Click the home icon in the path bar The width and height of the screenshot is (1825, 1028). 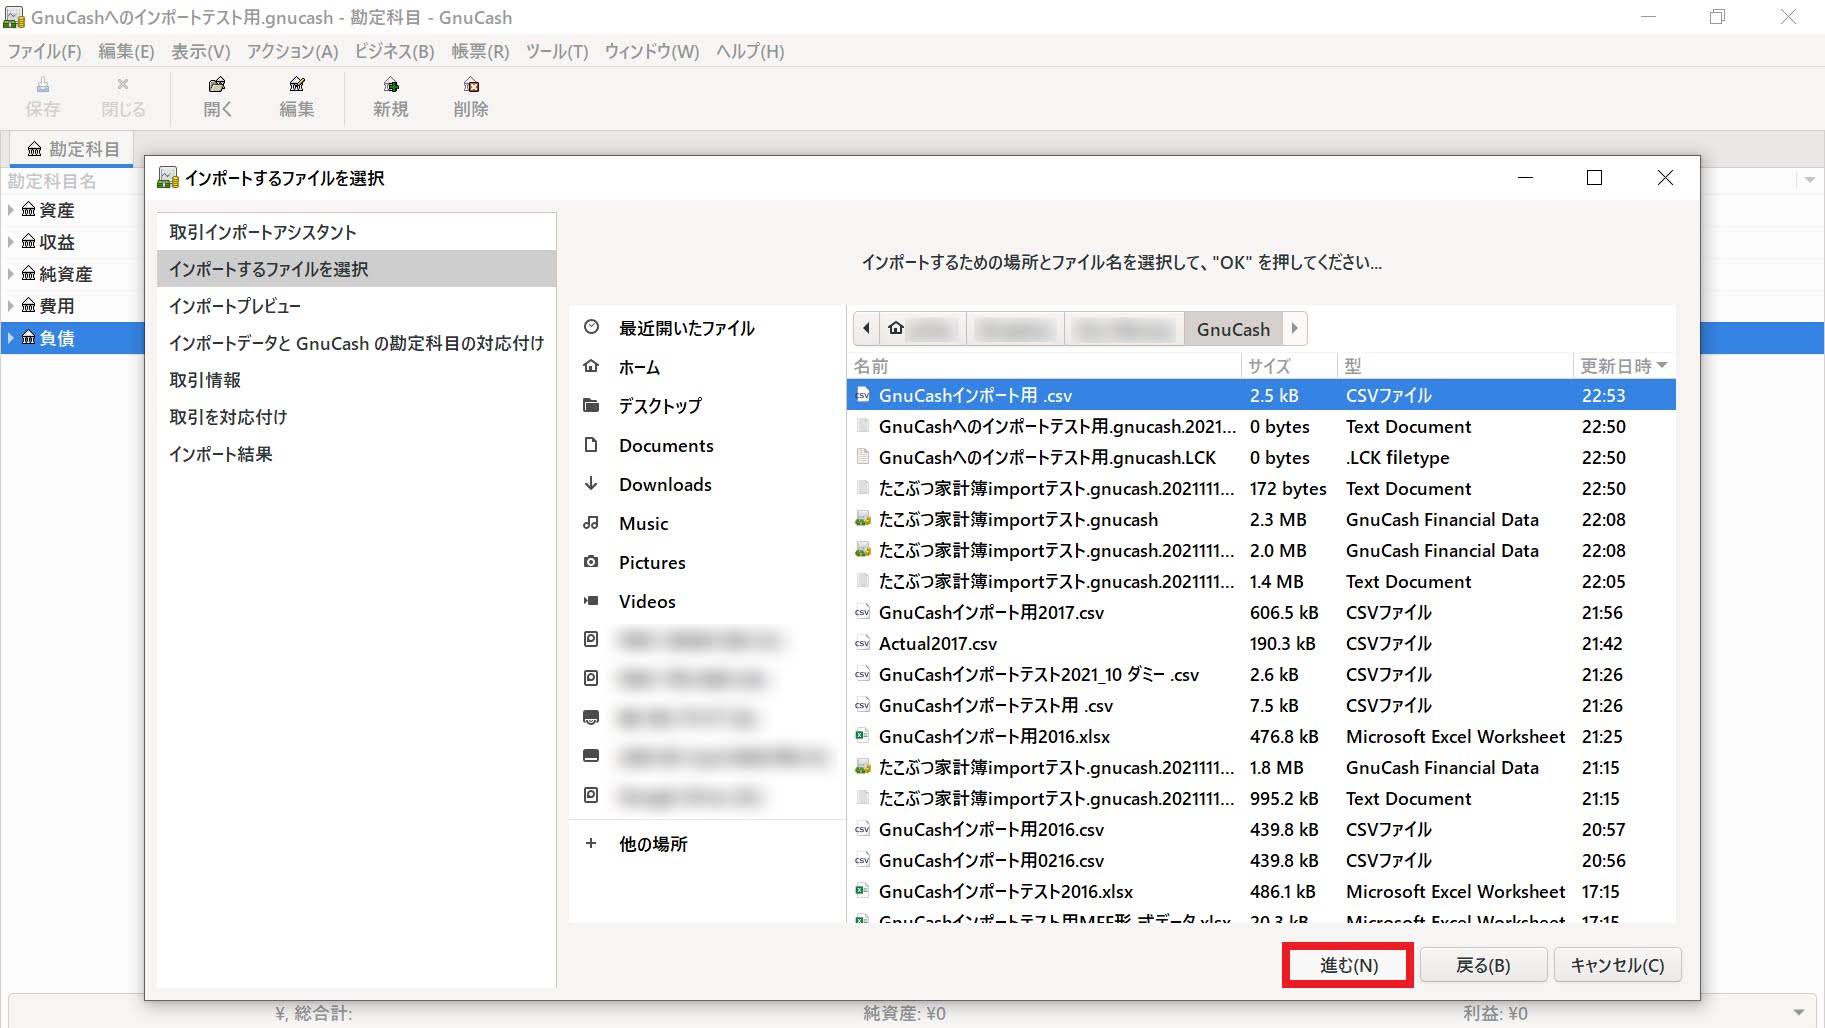tap(896, 329)
